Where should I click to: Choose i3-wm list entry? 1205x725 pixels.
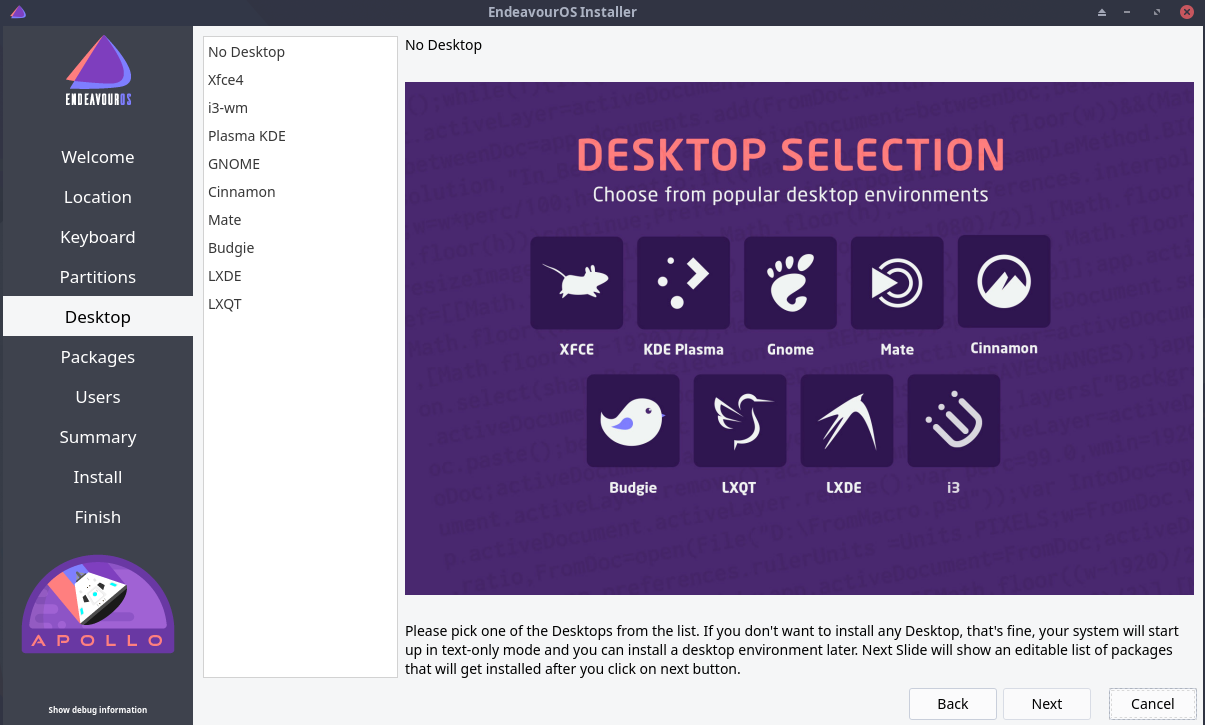(x=228, y=108)
